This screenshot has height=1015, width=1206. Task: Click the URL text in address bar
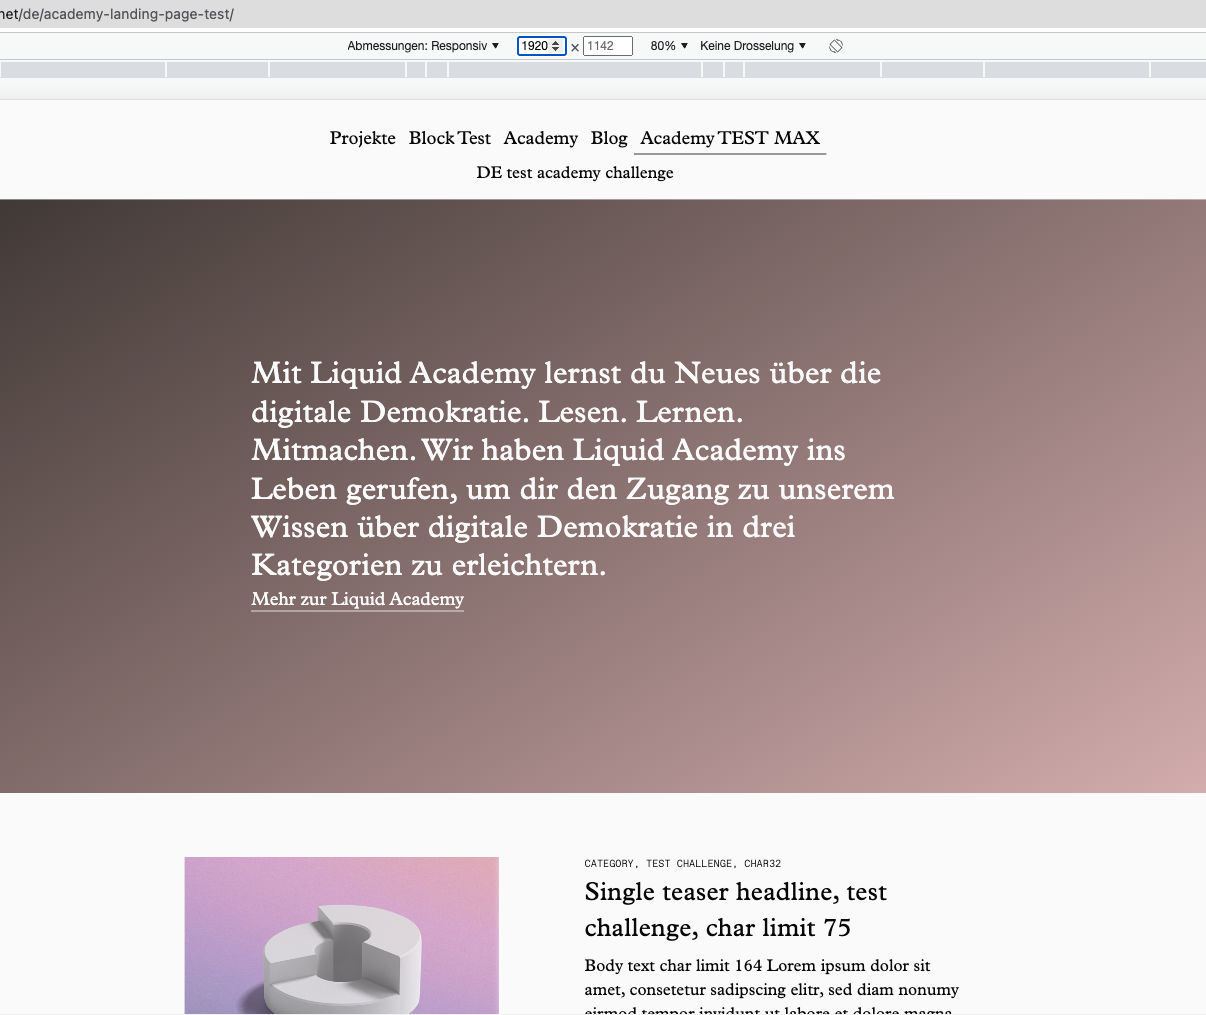pos(117,14)
